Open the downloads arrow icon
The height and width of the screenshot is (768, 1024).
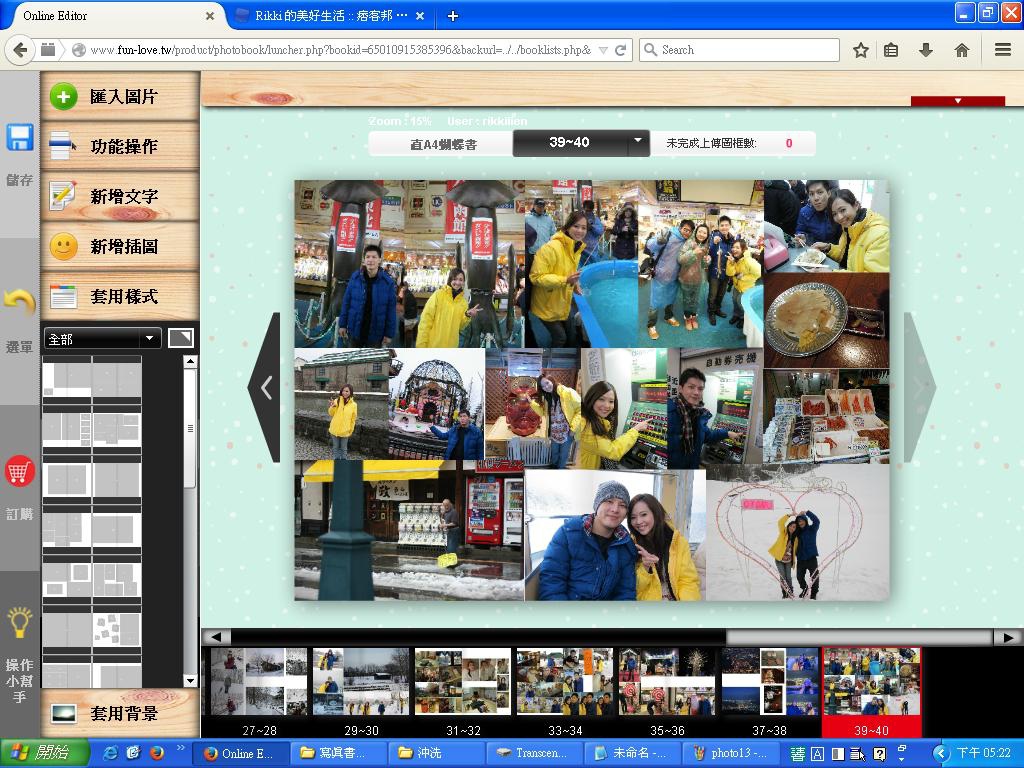tap(925, 50)
